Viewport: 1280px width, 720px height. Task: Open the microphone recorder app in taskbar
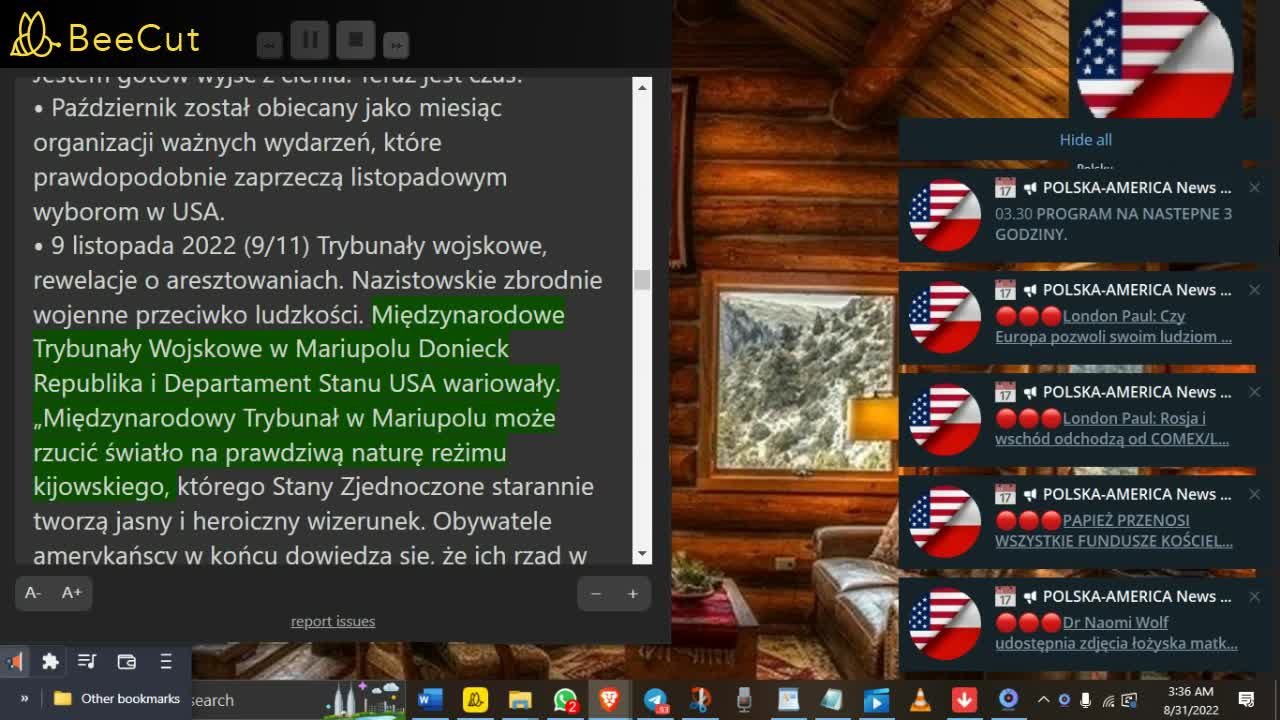pos(744,700)
